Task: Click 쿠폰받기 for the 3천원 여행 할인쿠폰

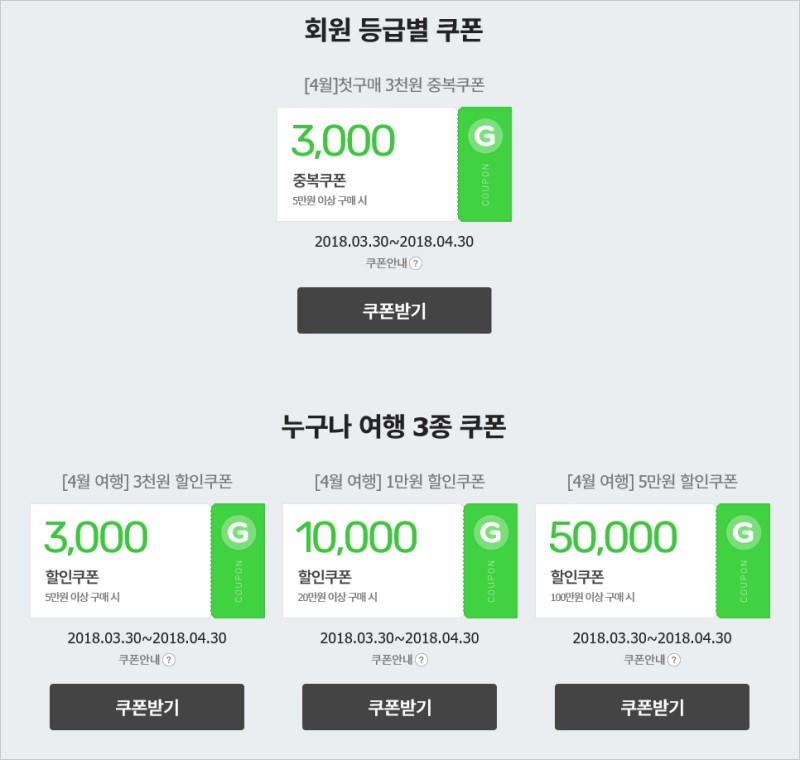Action: pos(146,707)
